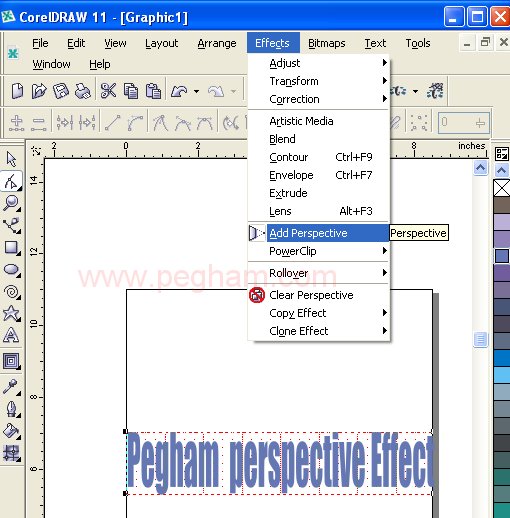Click the Copy icon
This screenshot has width=510, height=518.
[131, 91]
